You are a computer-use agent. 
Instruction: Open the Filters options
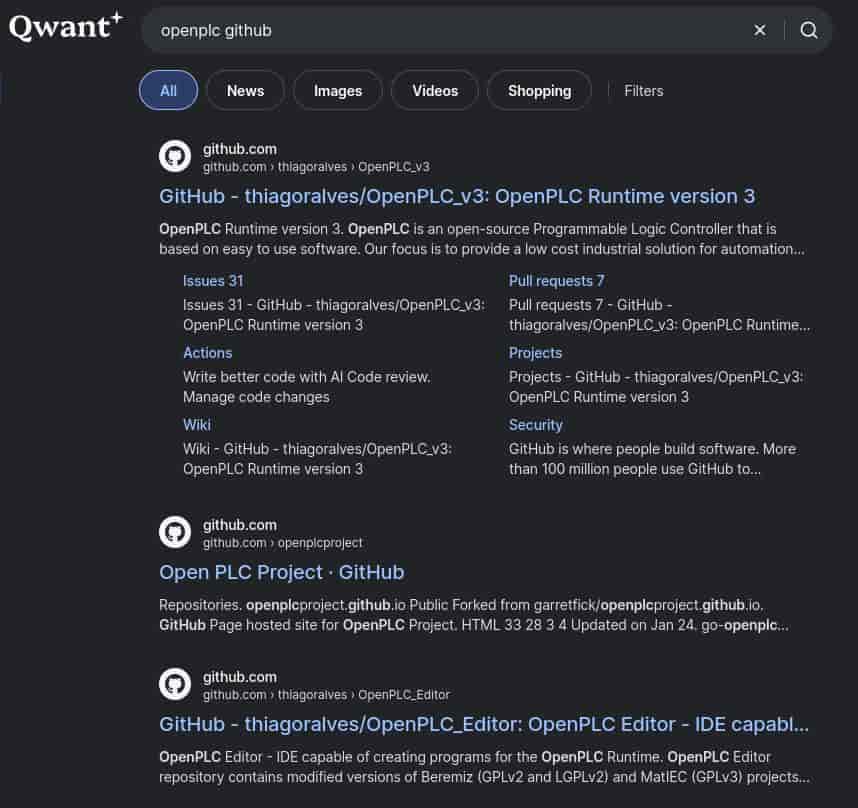pos(644,91)
